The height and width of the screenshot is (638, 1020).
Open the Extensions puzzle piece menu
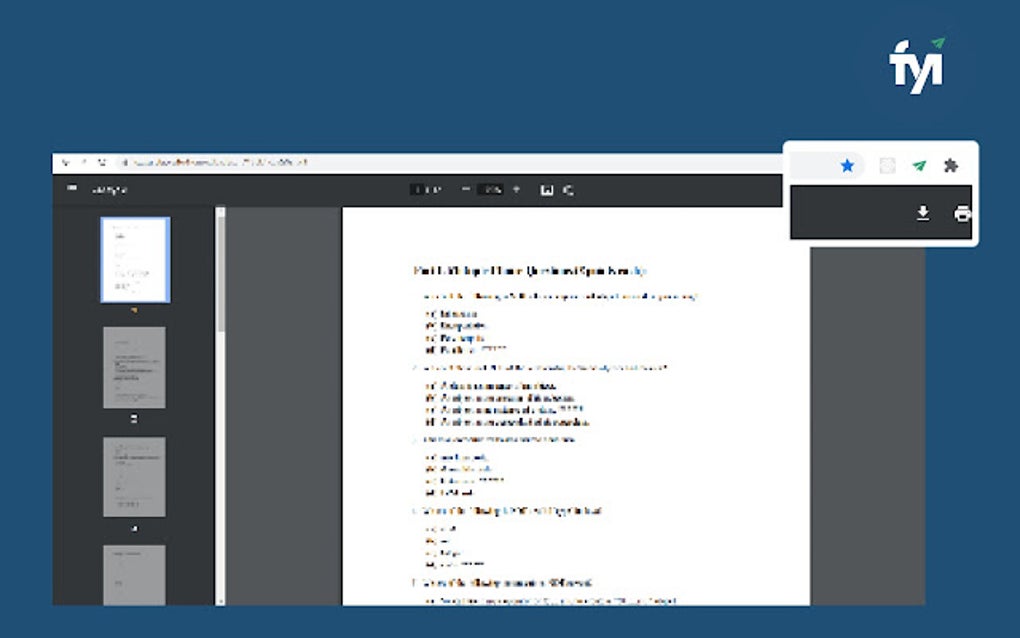tap(952, 165)
